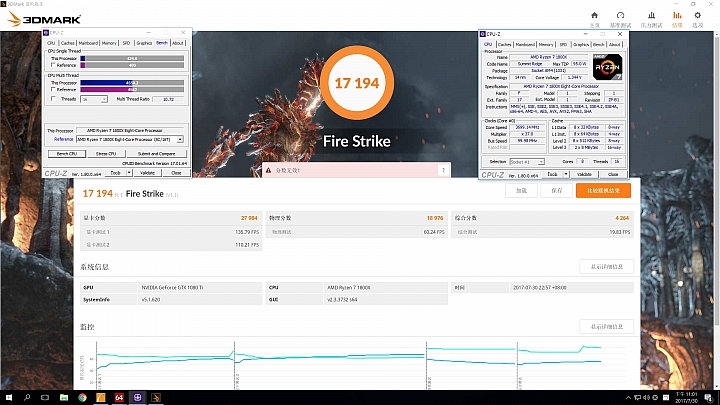Screen dimensions: 720x405
Task: Open Caches tab in right CPU-Z window
Action: click(504, 45)
